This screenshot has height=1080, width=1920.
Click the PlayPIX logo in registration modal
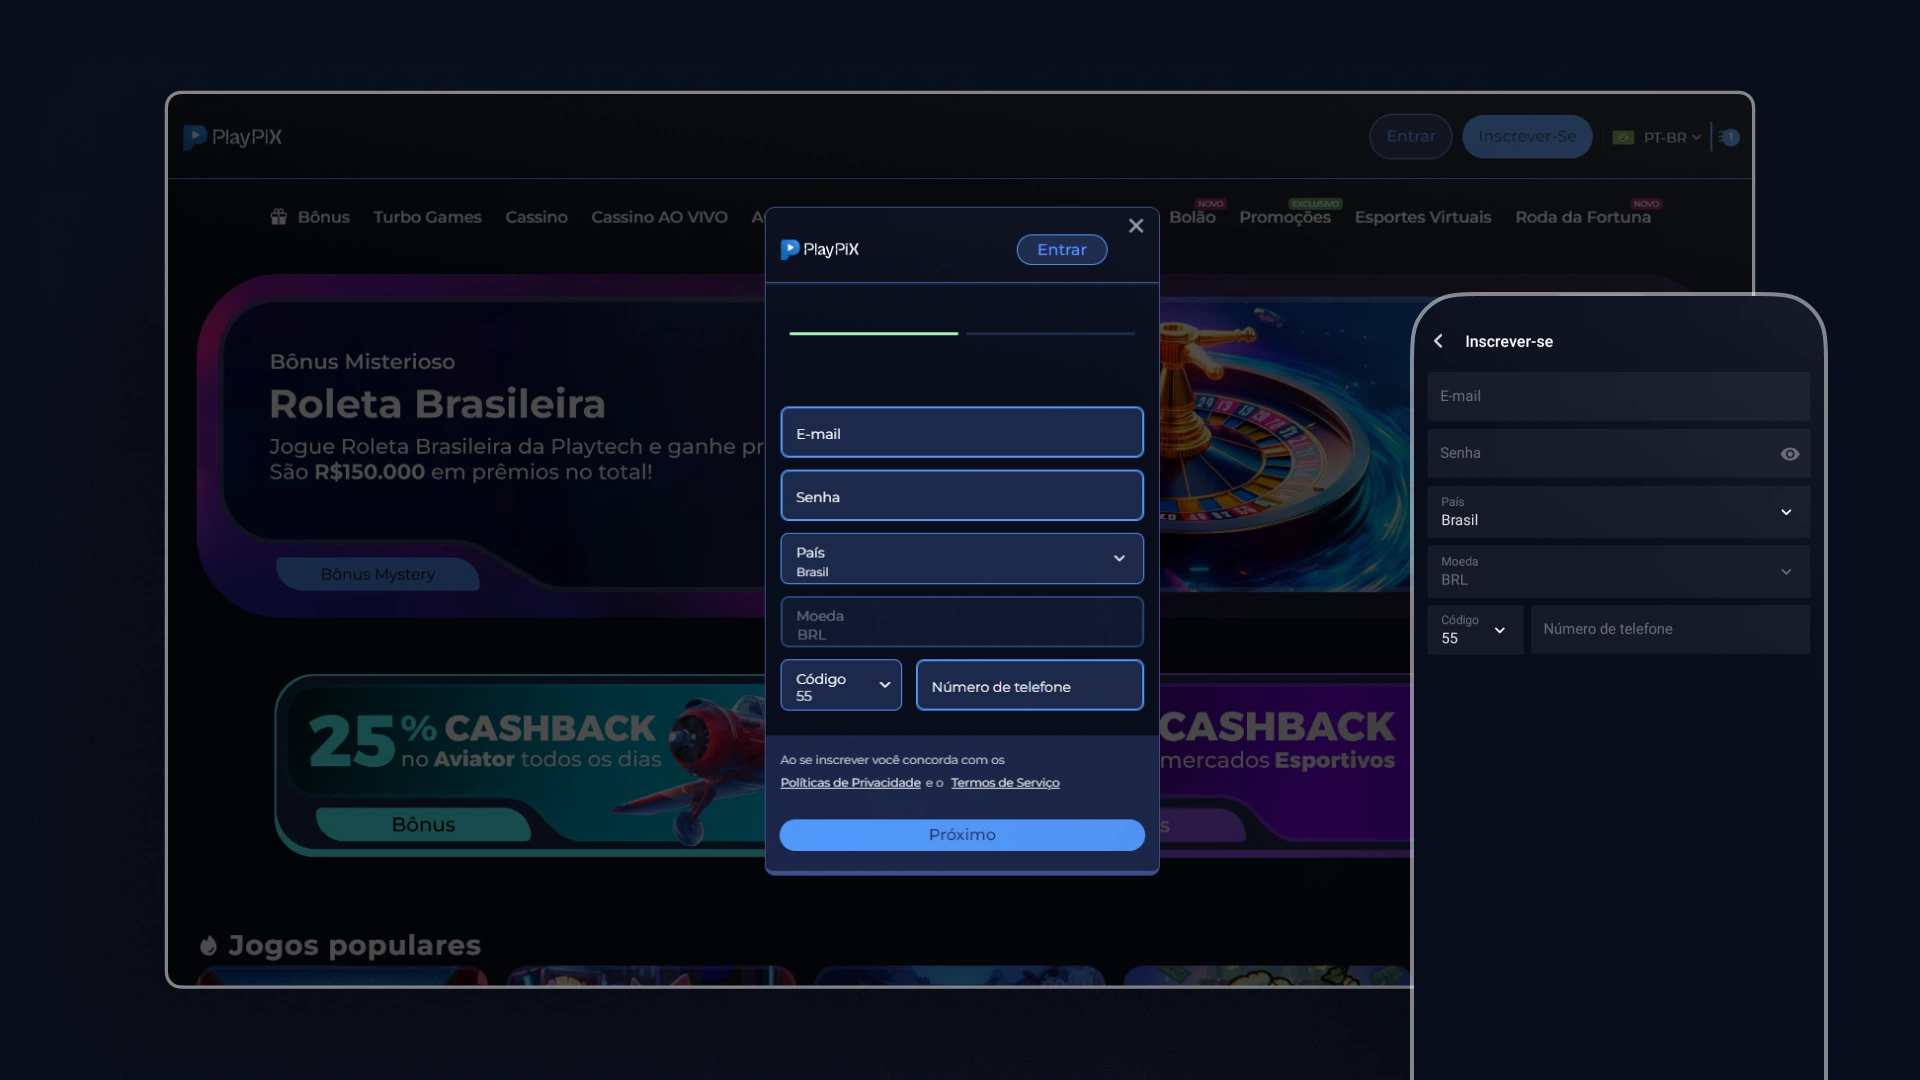coord(819,249)
